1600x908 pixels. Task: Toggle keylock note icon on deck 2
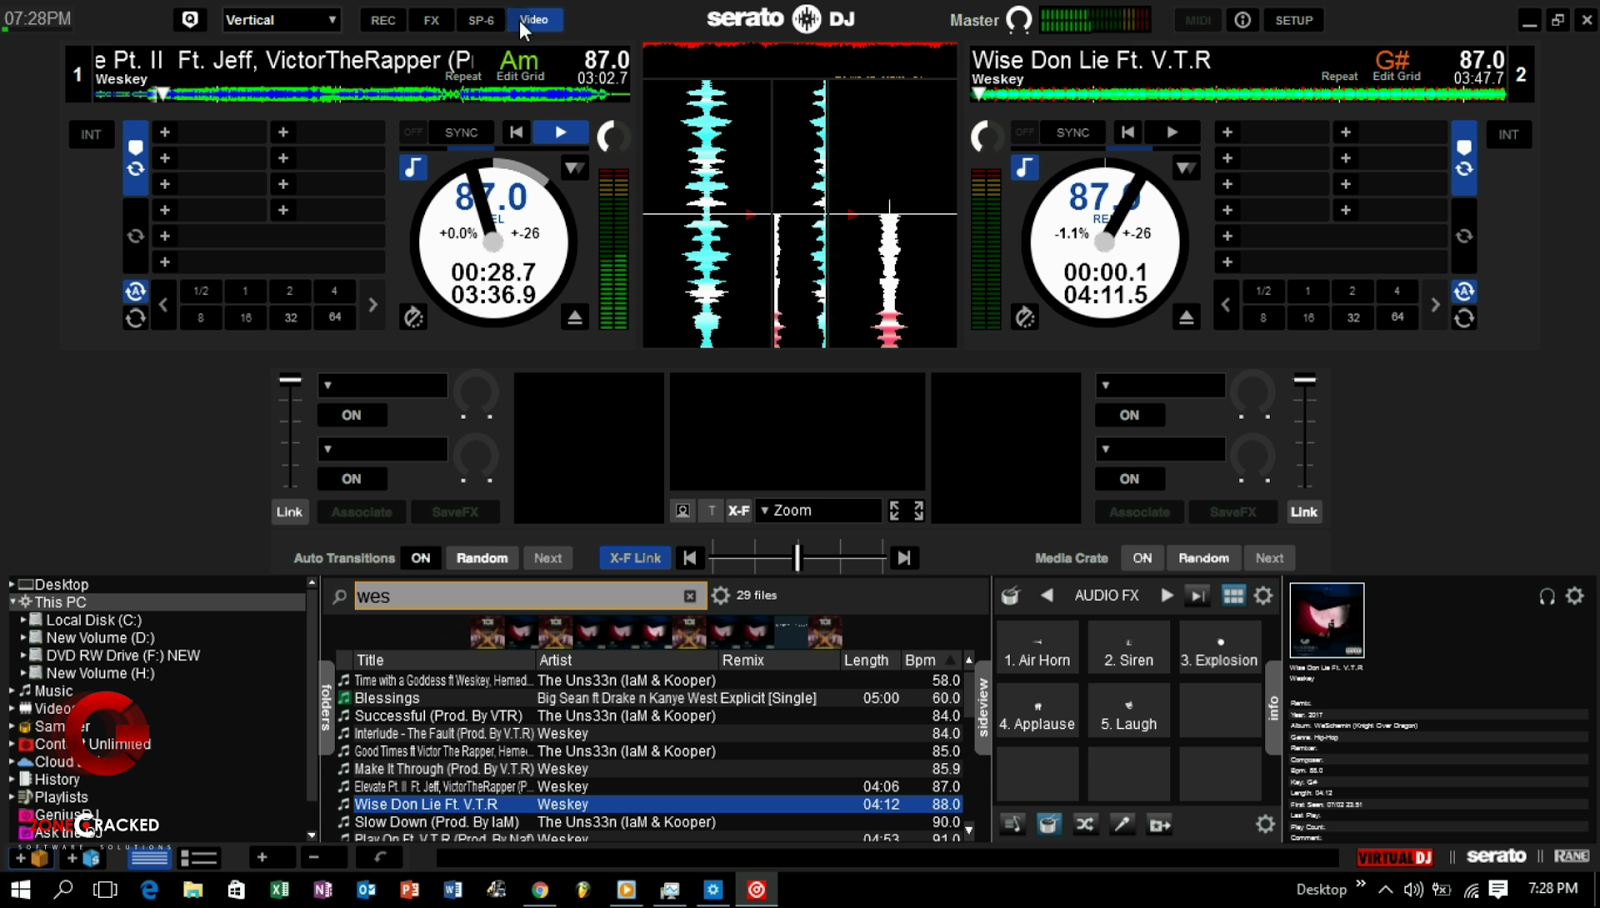tap(1024, 167)
